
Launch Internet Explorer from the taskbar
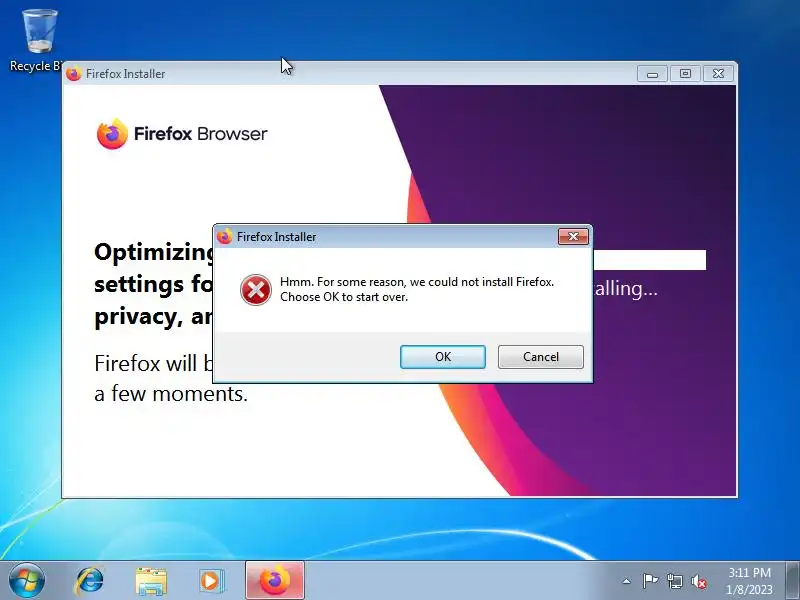(x=89, y=581)
